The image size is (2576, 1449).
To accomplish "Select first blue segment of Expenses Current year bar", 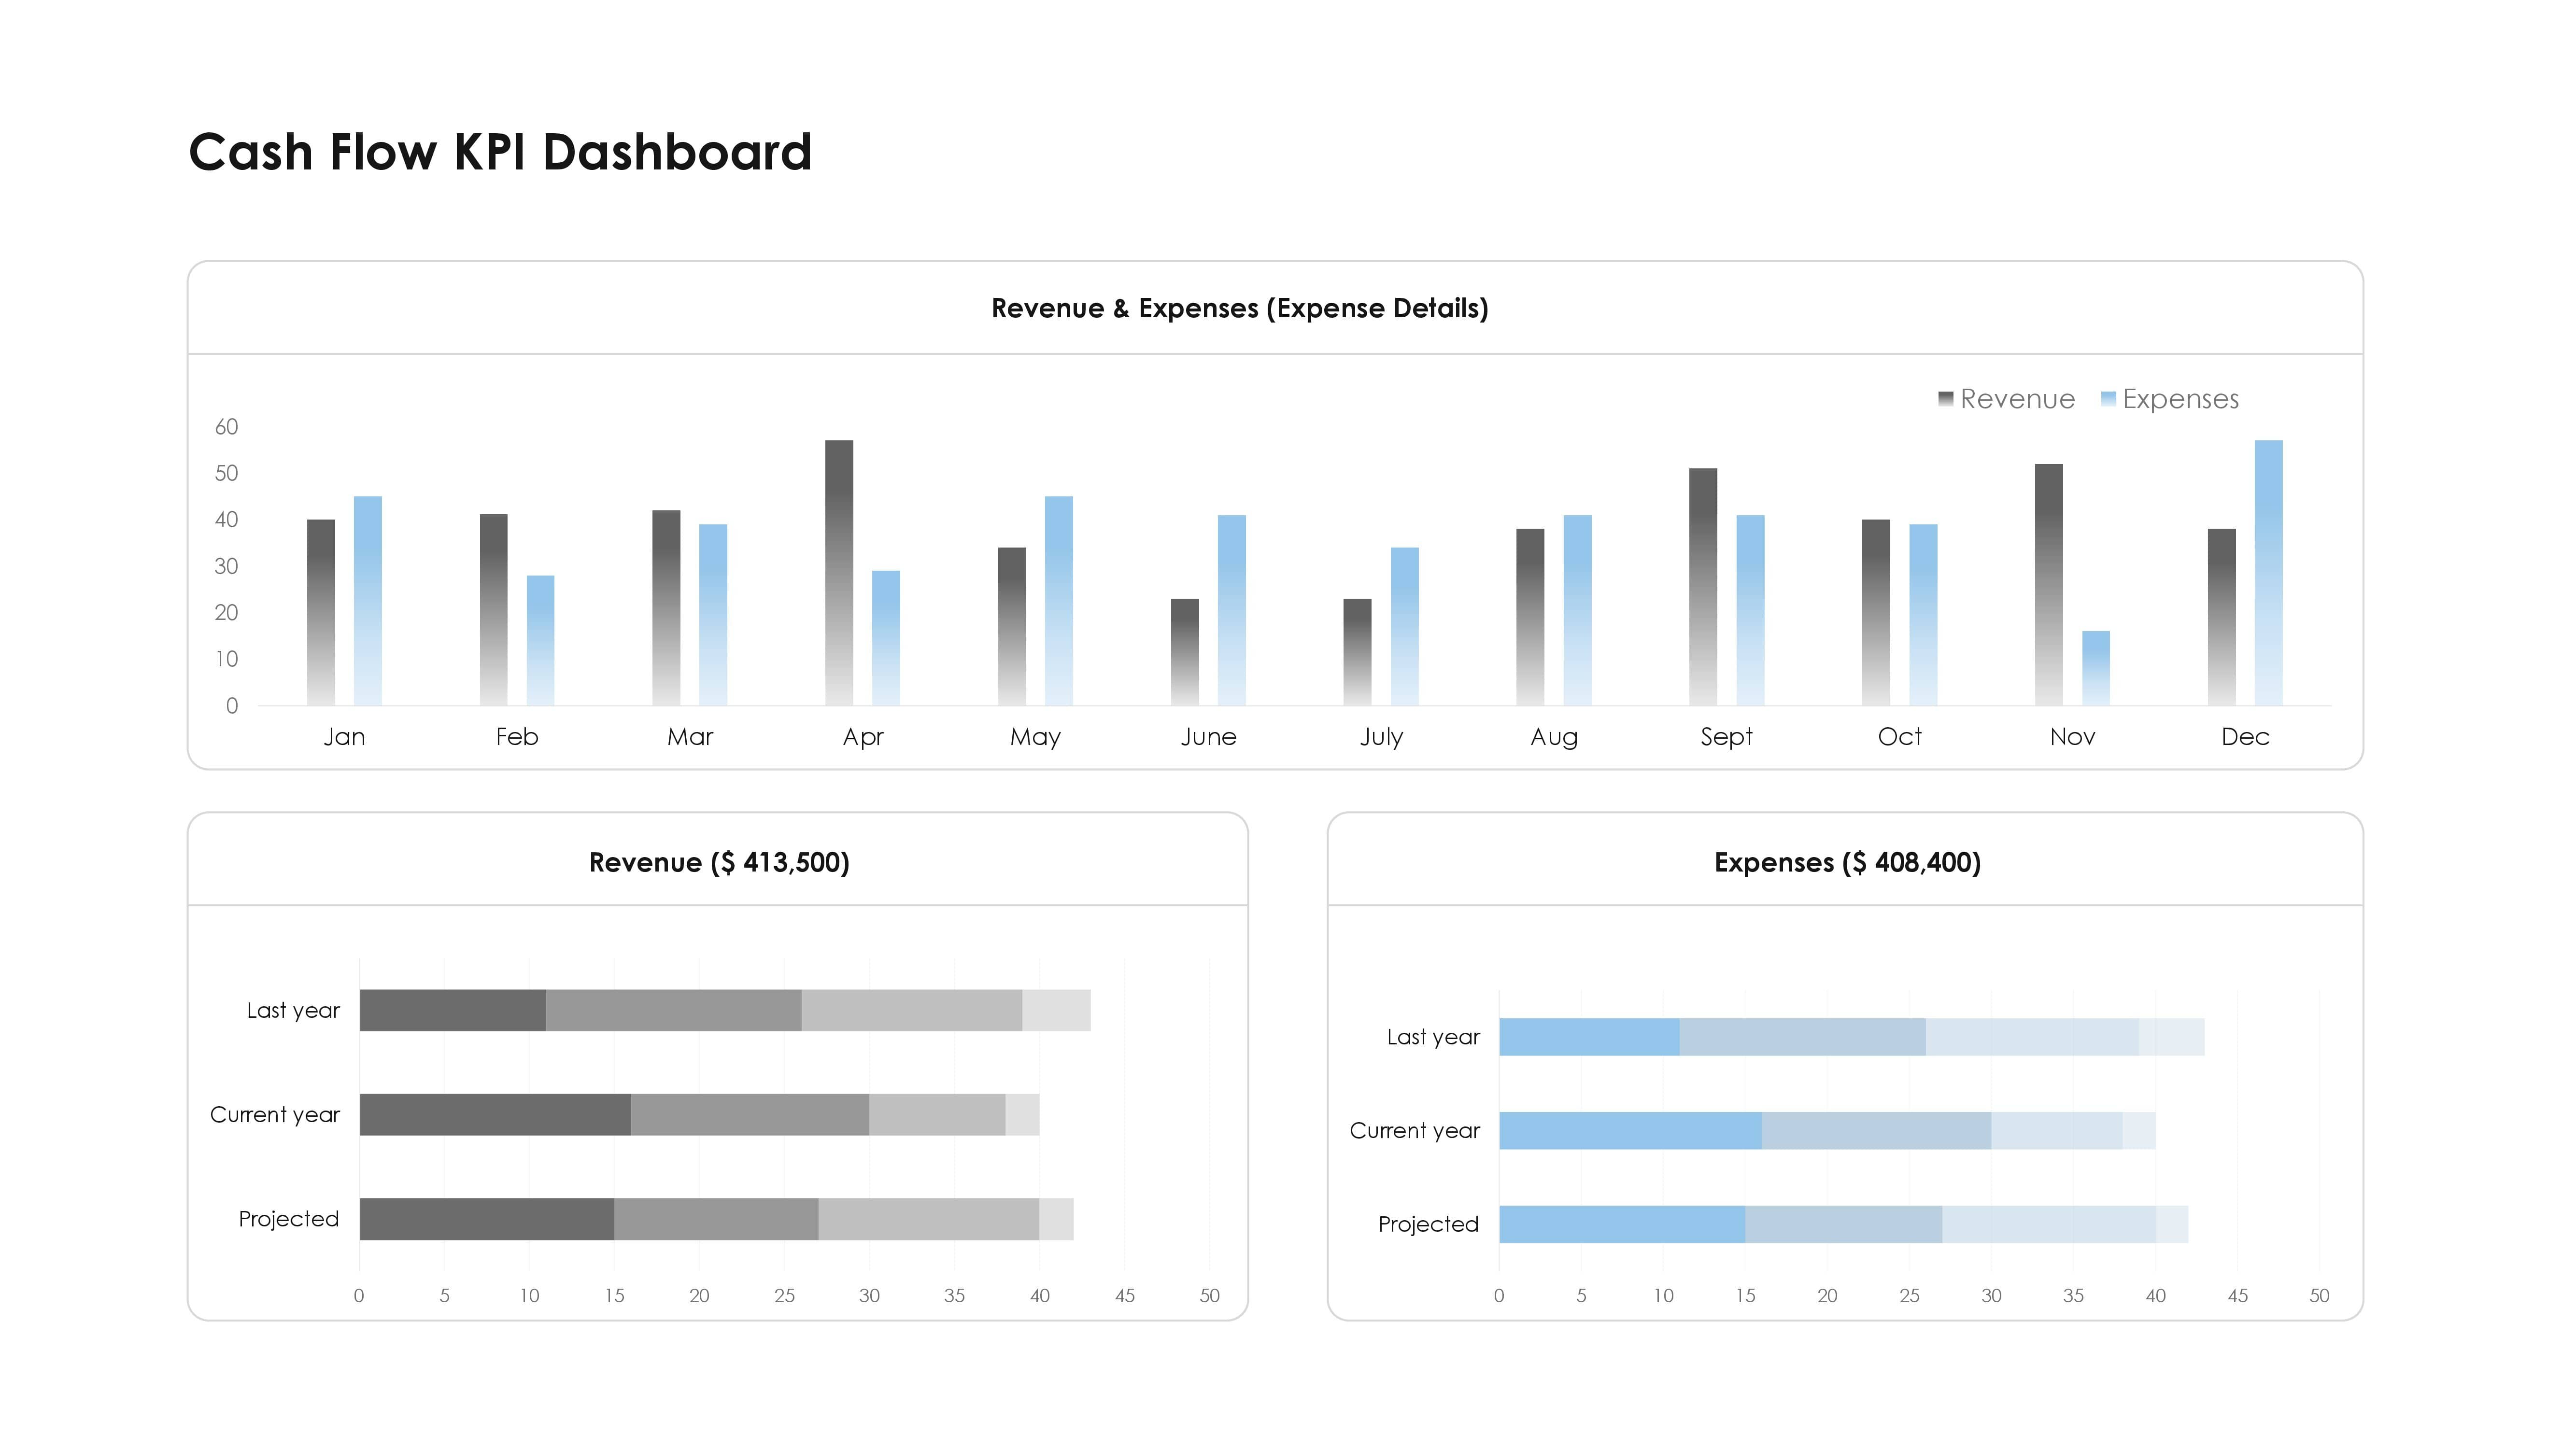I will click(1630, 1131).
